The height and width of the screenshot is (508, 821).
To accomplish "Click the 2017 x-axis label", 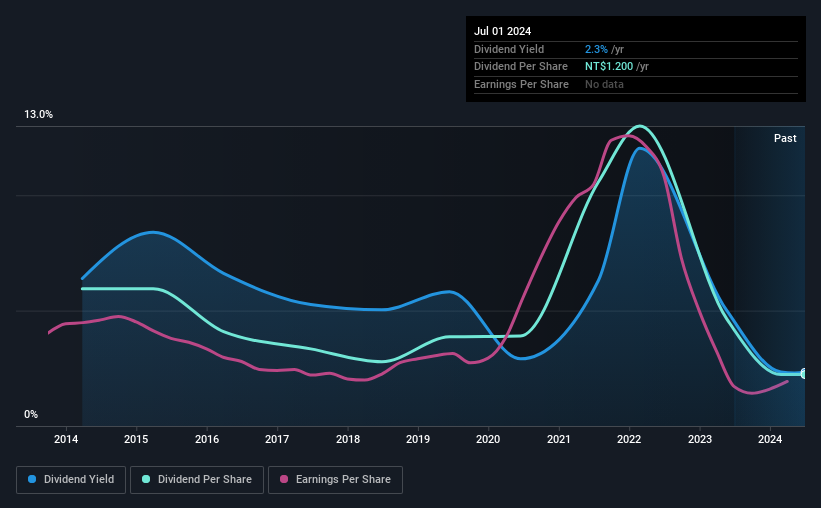I will coord(277,439).
